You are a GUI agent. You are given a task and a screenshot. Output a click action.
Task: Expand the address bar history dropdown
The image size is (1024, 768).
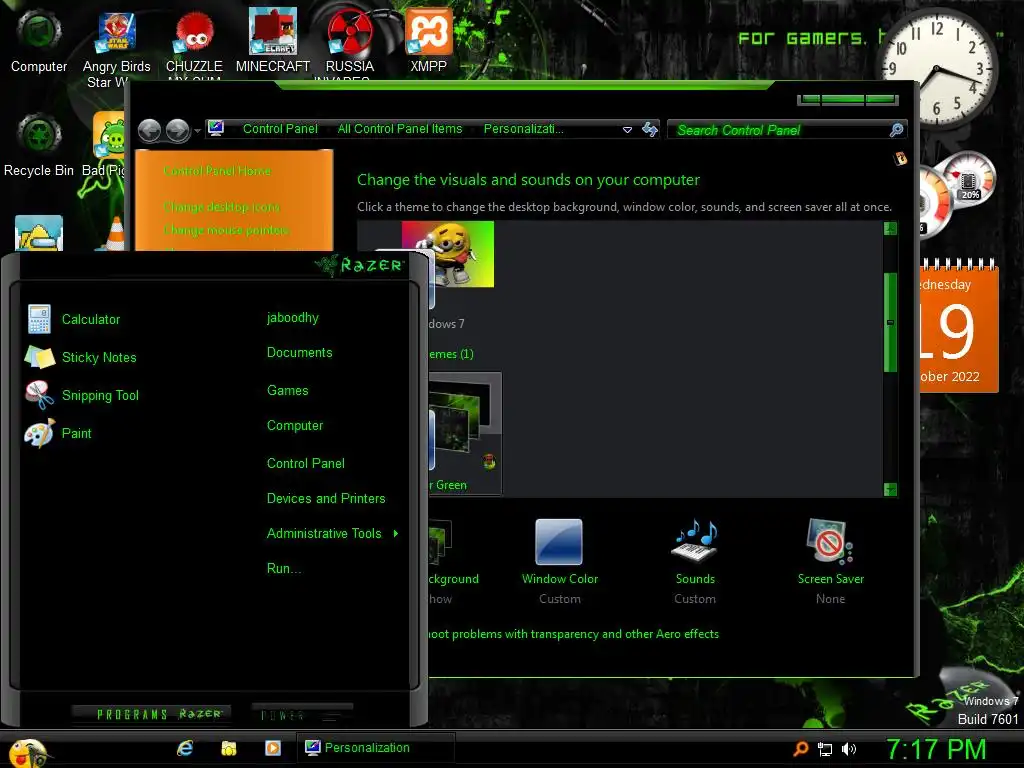(627, 129)
